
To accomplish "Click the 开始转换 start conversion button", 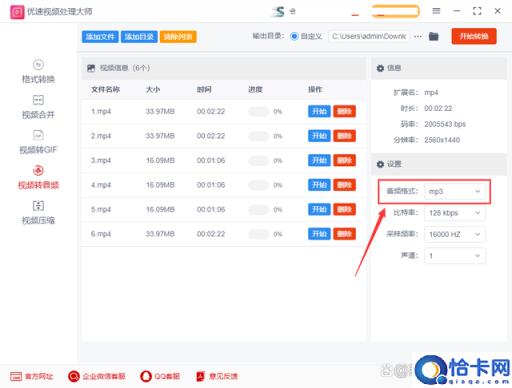I will click(474, 36).
